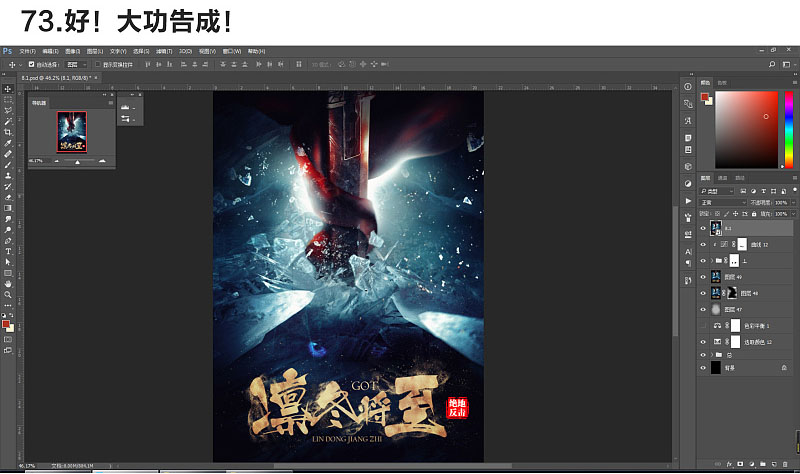Screen dimensions: 800x474
Task: Select the Gradient tool
Action: tap(8, 208)
